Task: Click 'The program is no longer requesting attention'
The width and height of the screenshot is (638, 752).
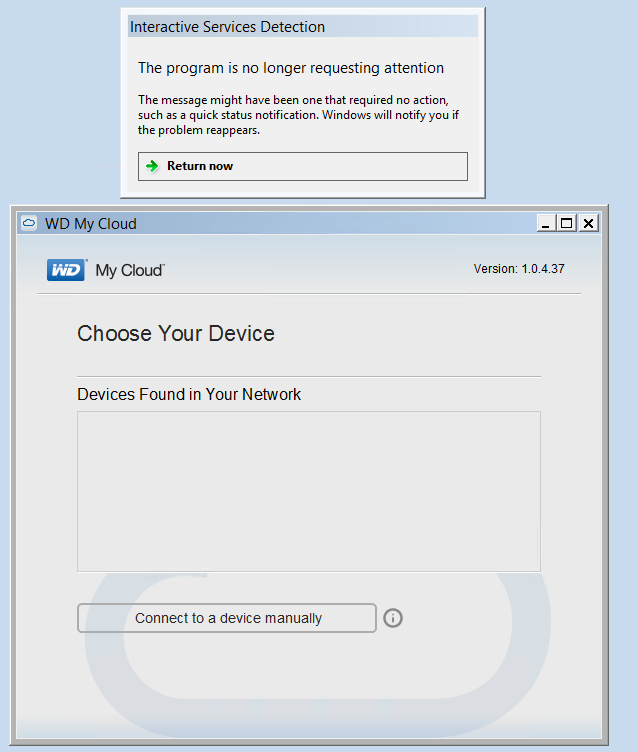Action: click(291, 68)
